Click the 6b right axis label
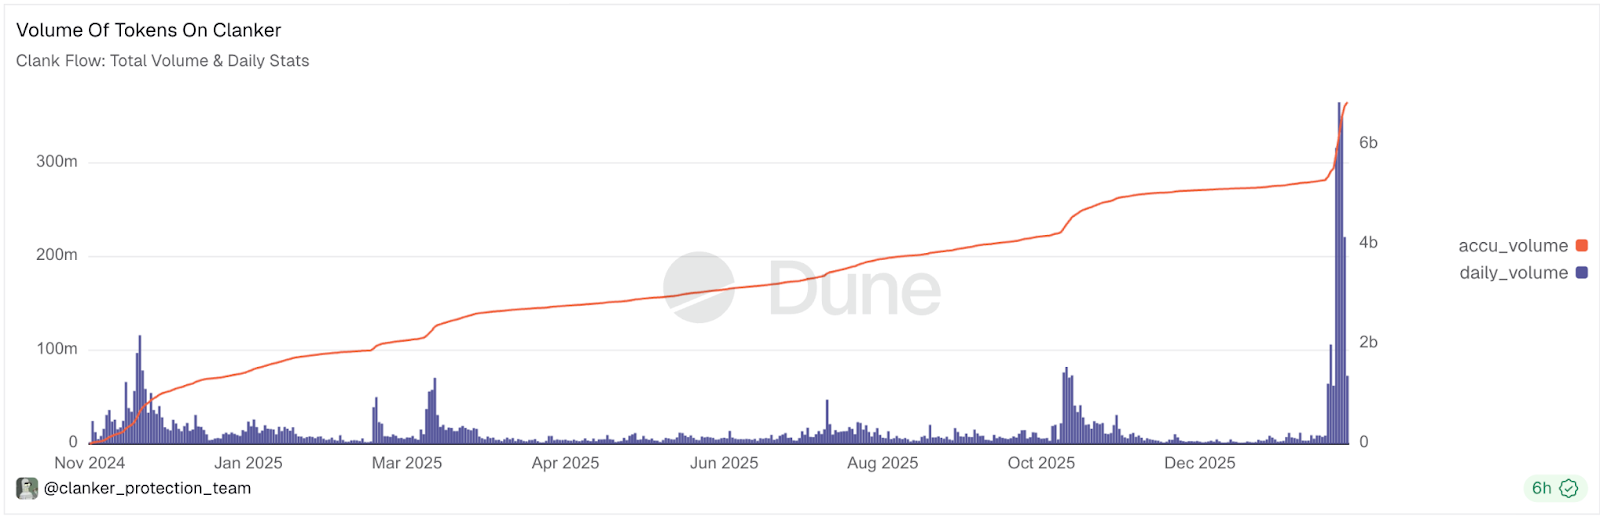1600x516 pixels. point(1368,143)
